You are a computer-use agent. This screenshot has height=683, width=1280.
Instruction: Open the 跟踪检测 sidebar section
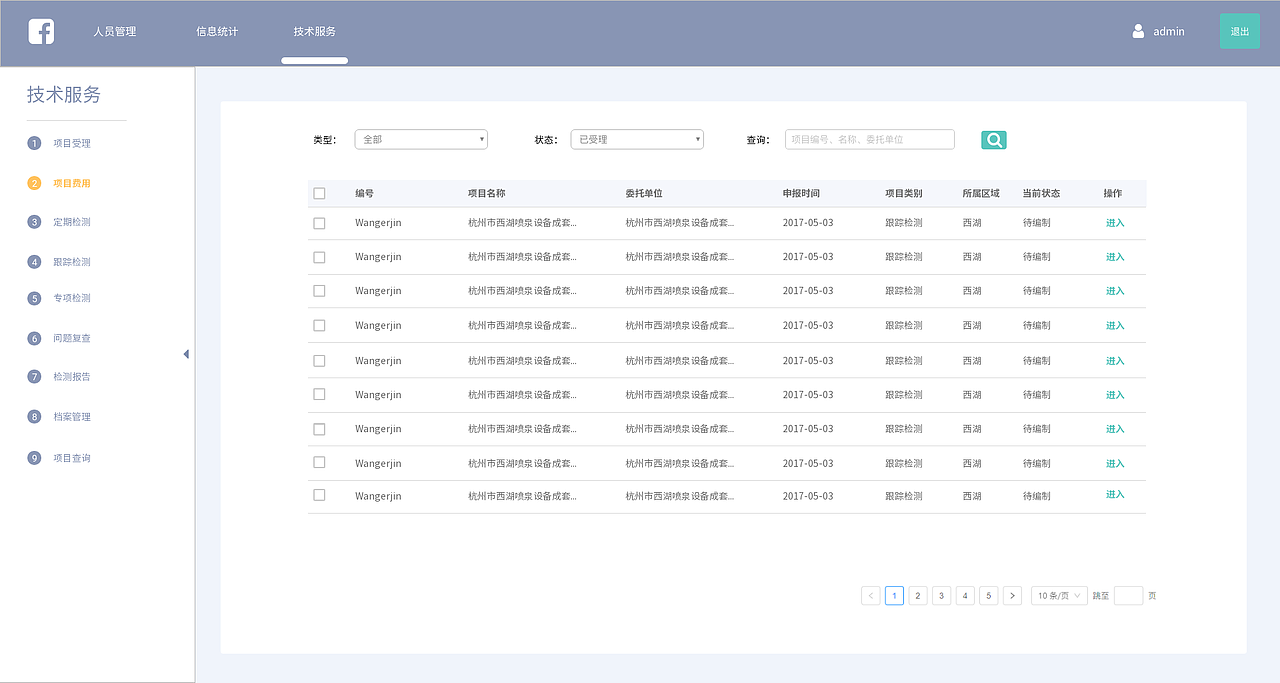pyautogui.click(x=71, y=260)
